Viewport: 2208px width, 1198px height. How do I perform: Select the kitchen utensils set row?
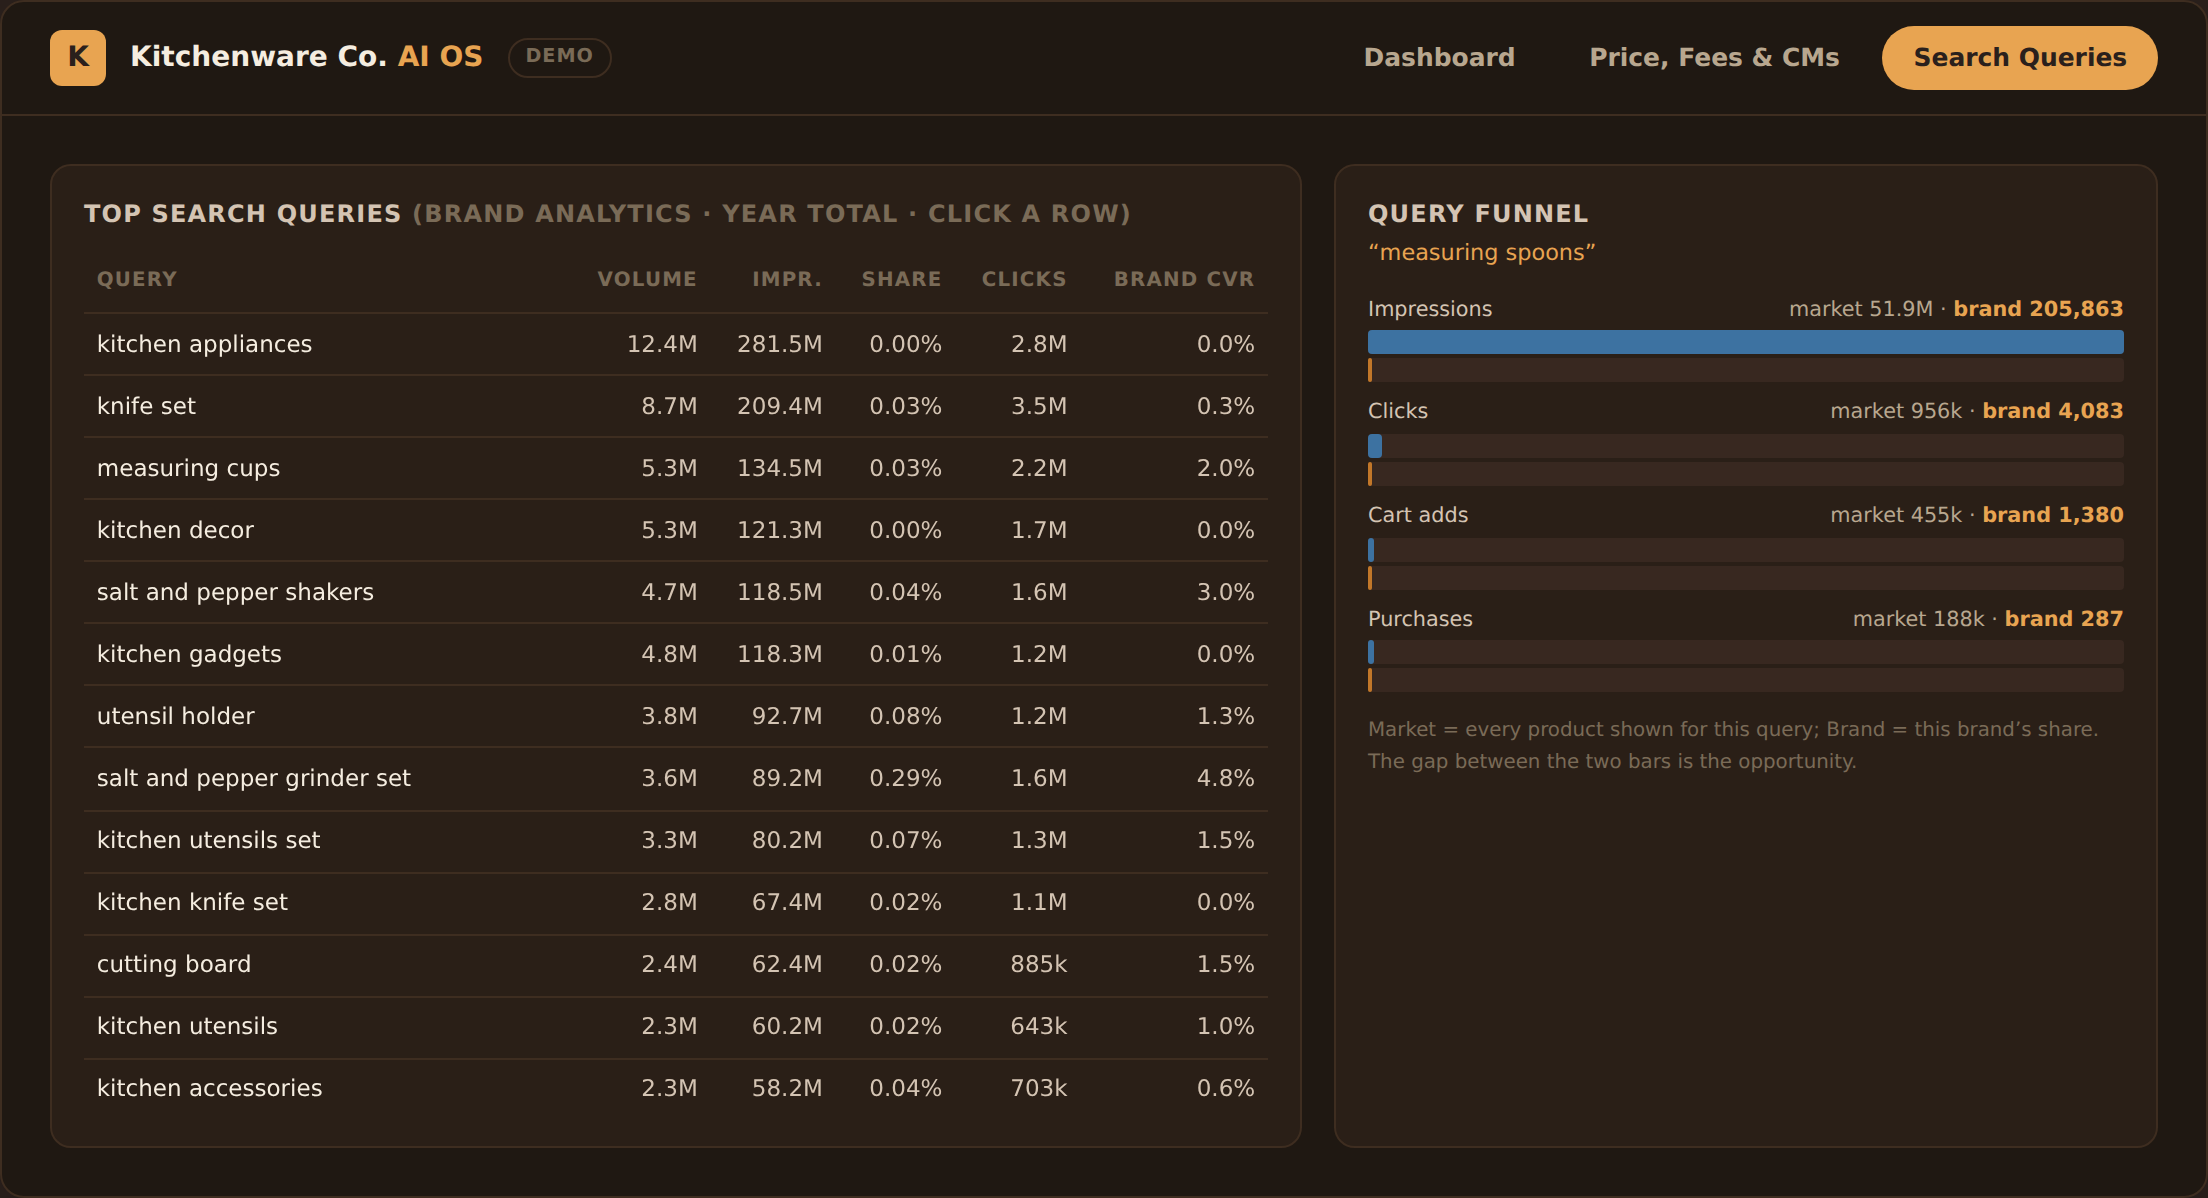coord(676,840)
